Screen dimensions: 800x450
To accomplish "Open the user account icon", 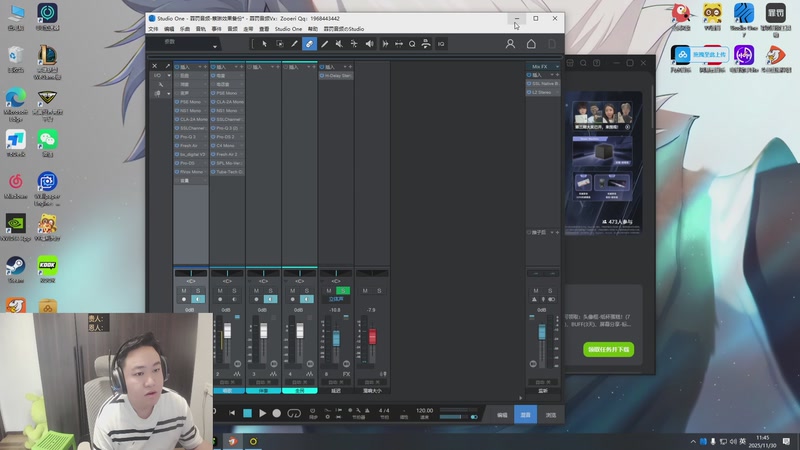I will pyautogui.click(x=510, y=44).
